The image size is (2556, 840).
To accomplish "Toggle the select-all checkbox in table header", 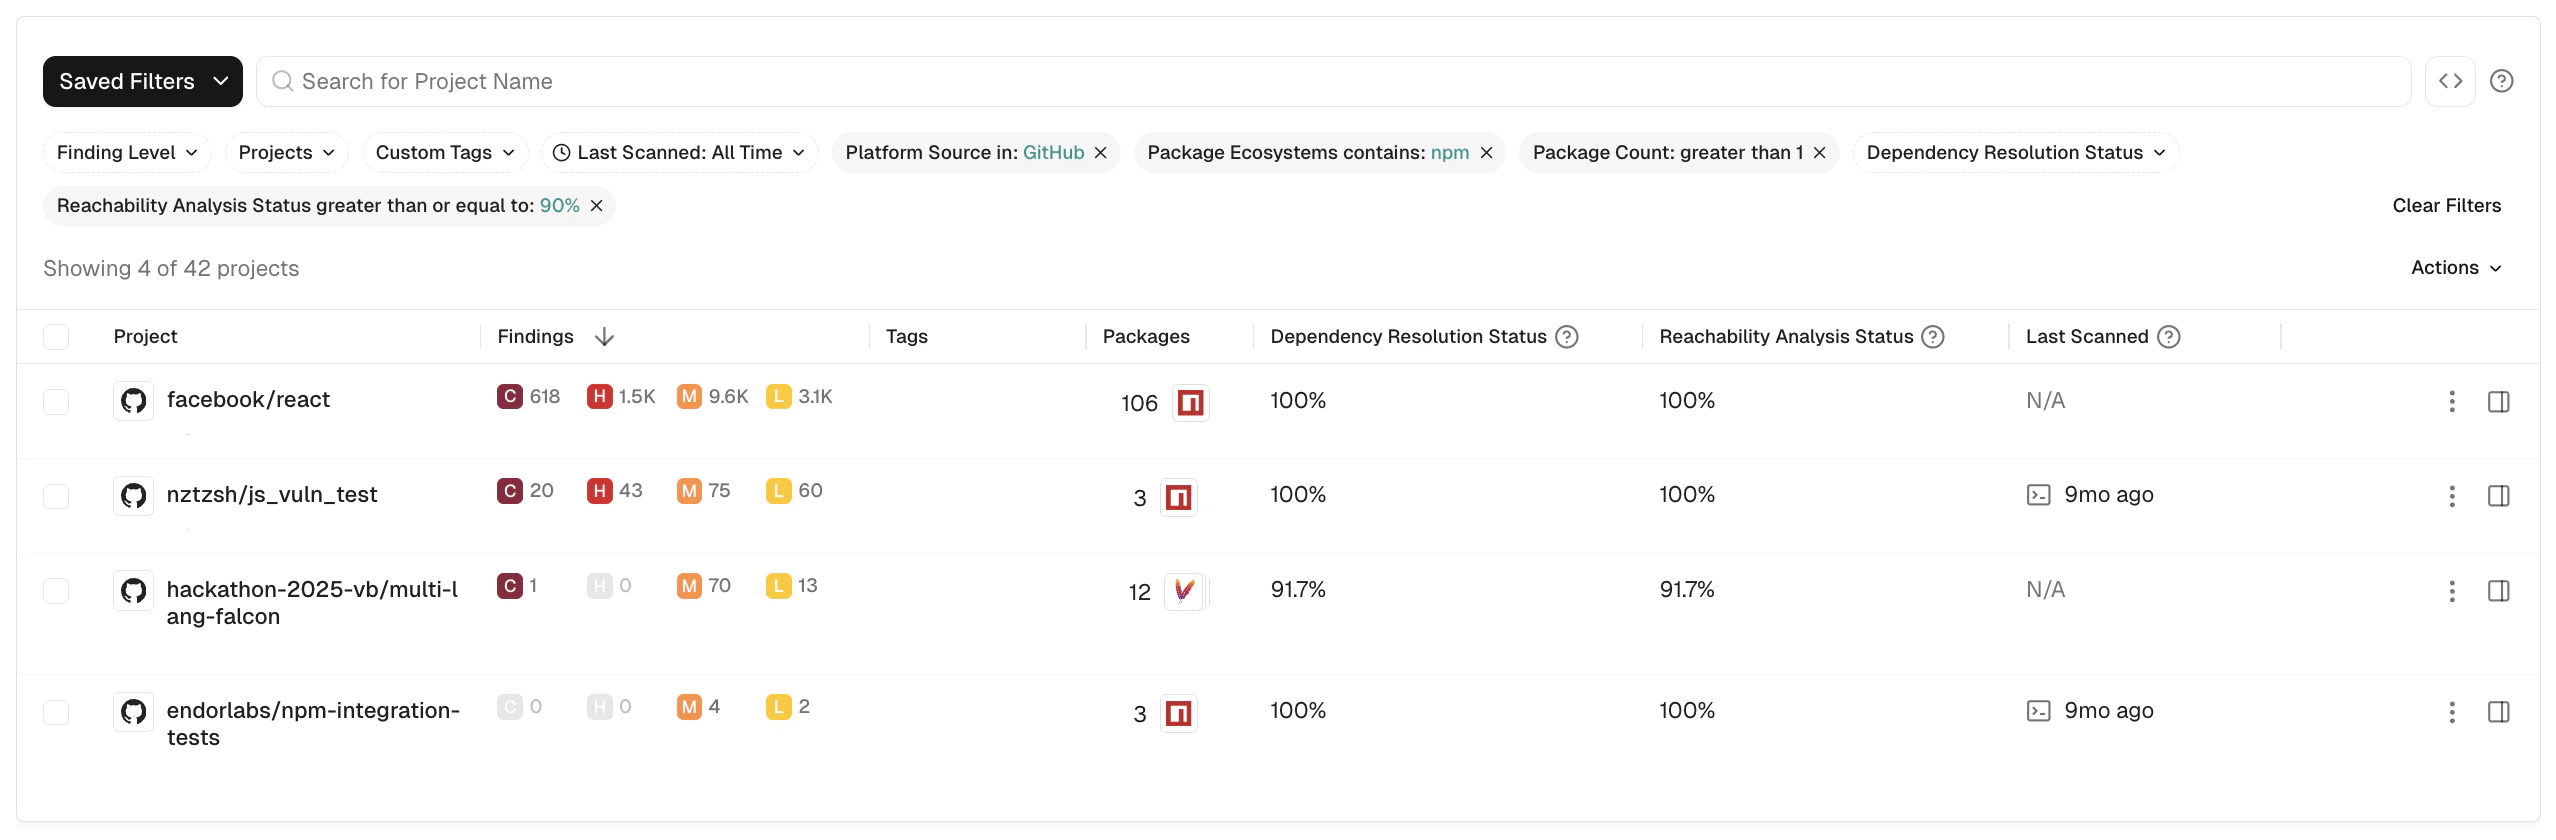I will coord(56,337).
